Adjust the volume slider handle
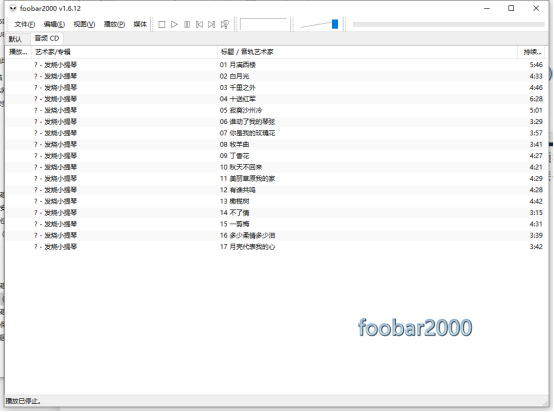 tap(335, 24)
